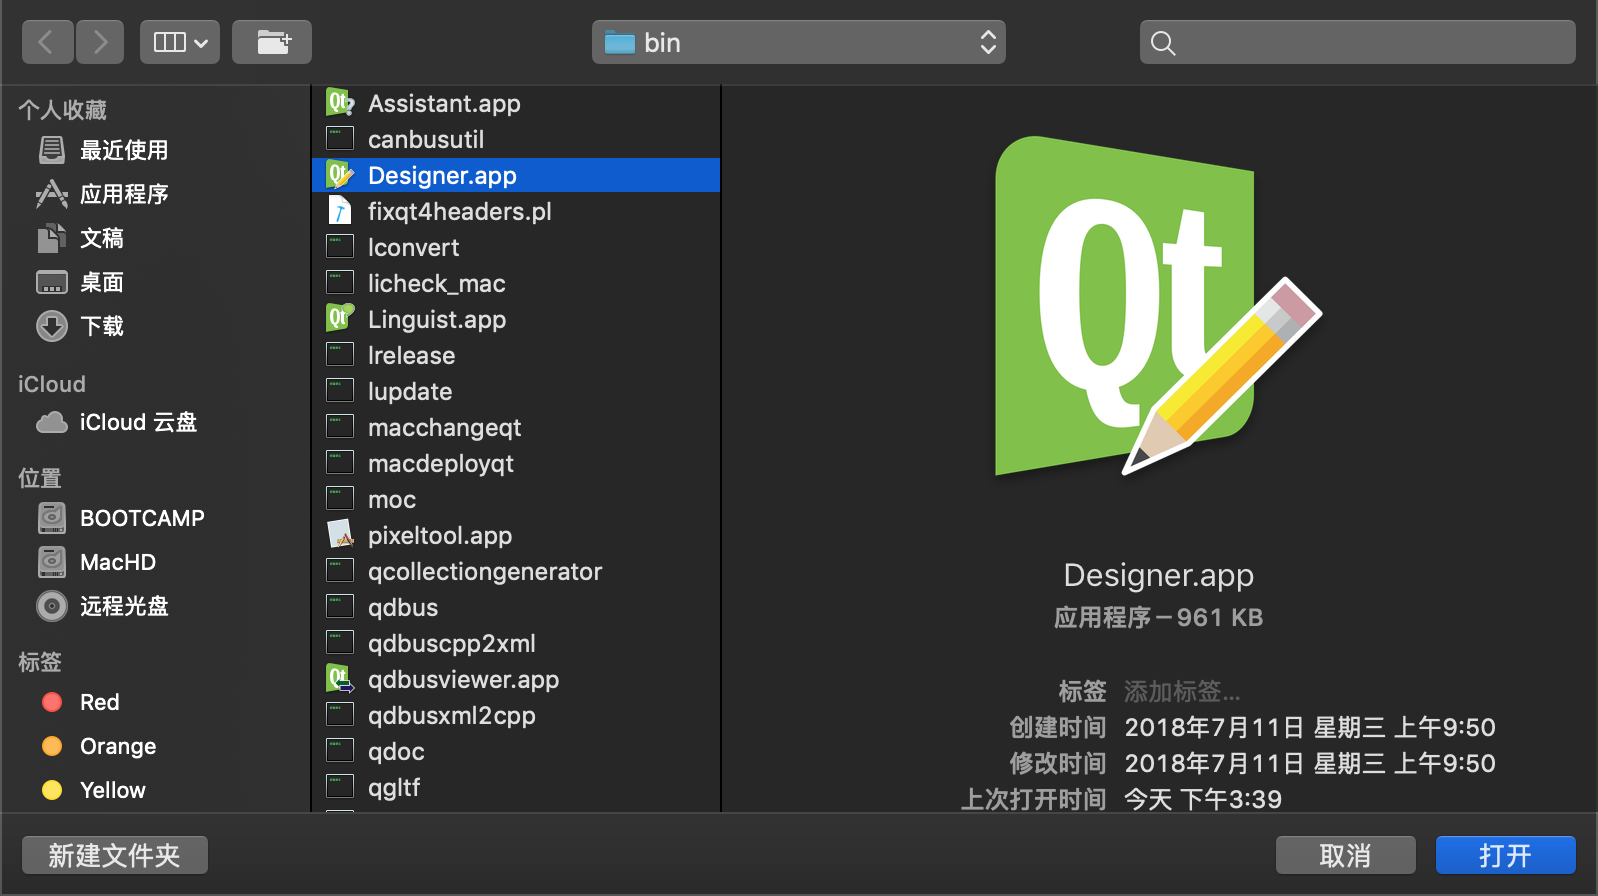Go forward with the right arrow button

click(100, 42)
